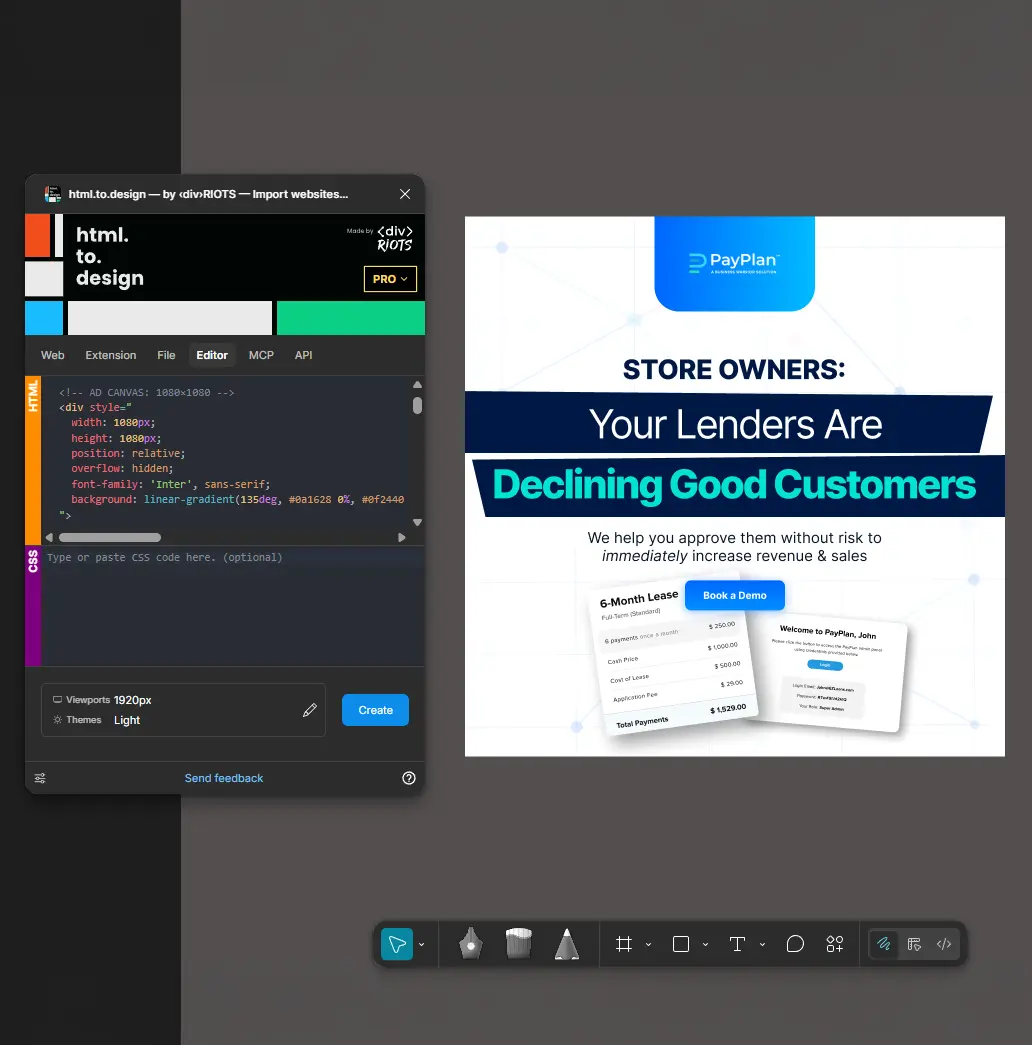Viewport: 1032px width, 1045px height.
Task: Open Move tool options chevron
Action: click(422, 944)
